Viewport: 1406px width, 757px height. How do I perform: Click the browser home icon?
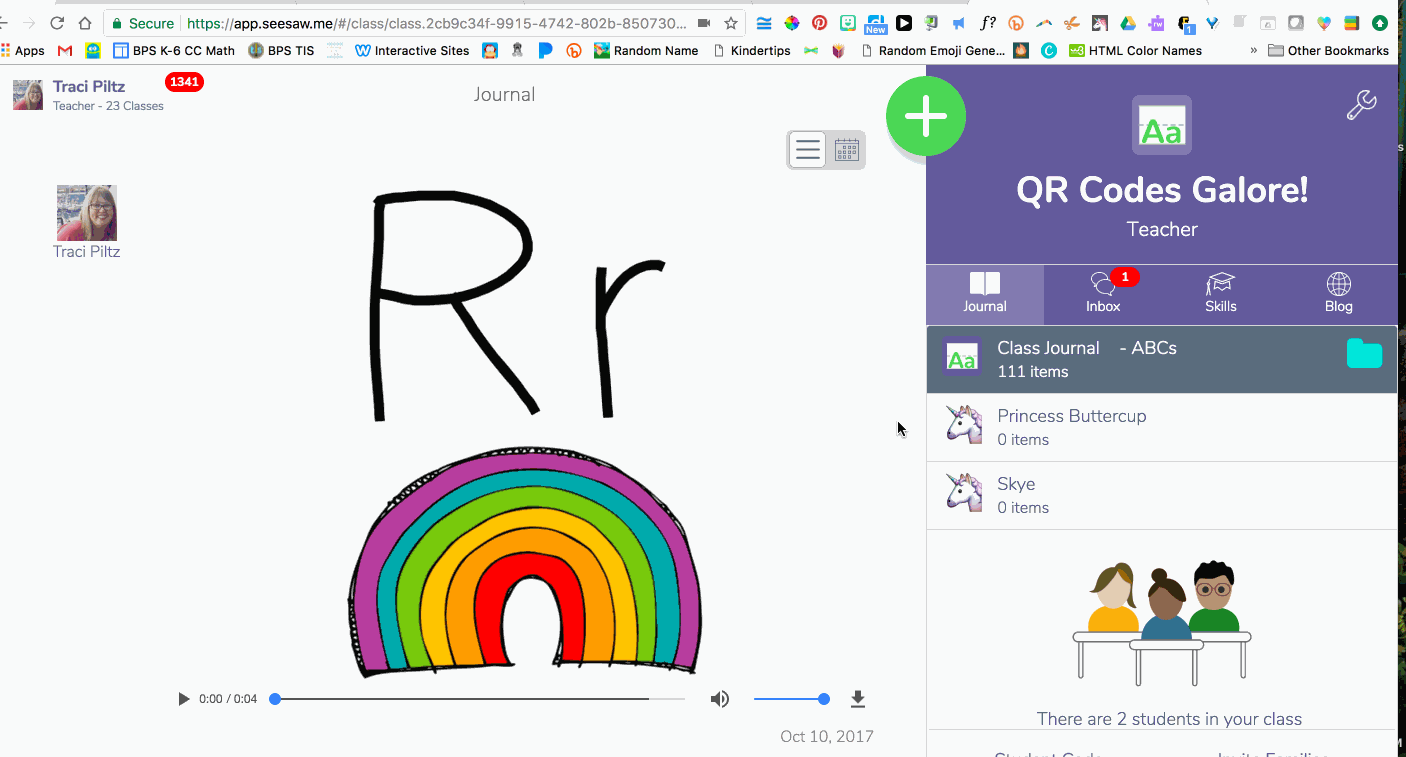point(83,21)
